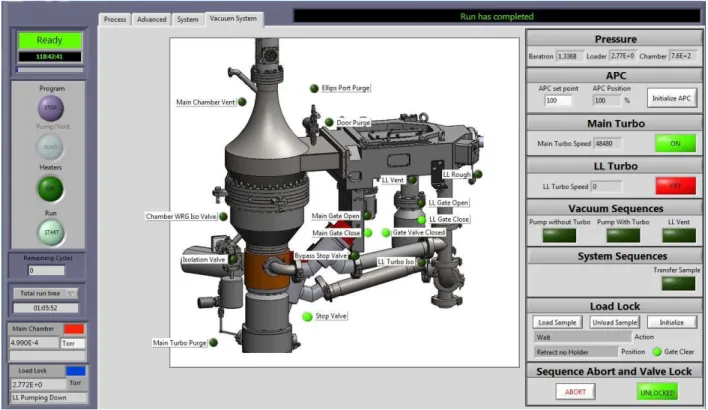The height and width of the screenshot is (410, 708).
Task: Click the Initialize APC button
Action: [671, 98]
